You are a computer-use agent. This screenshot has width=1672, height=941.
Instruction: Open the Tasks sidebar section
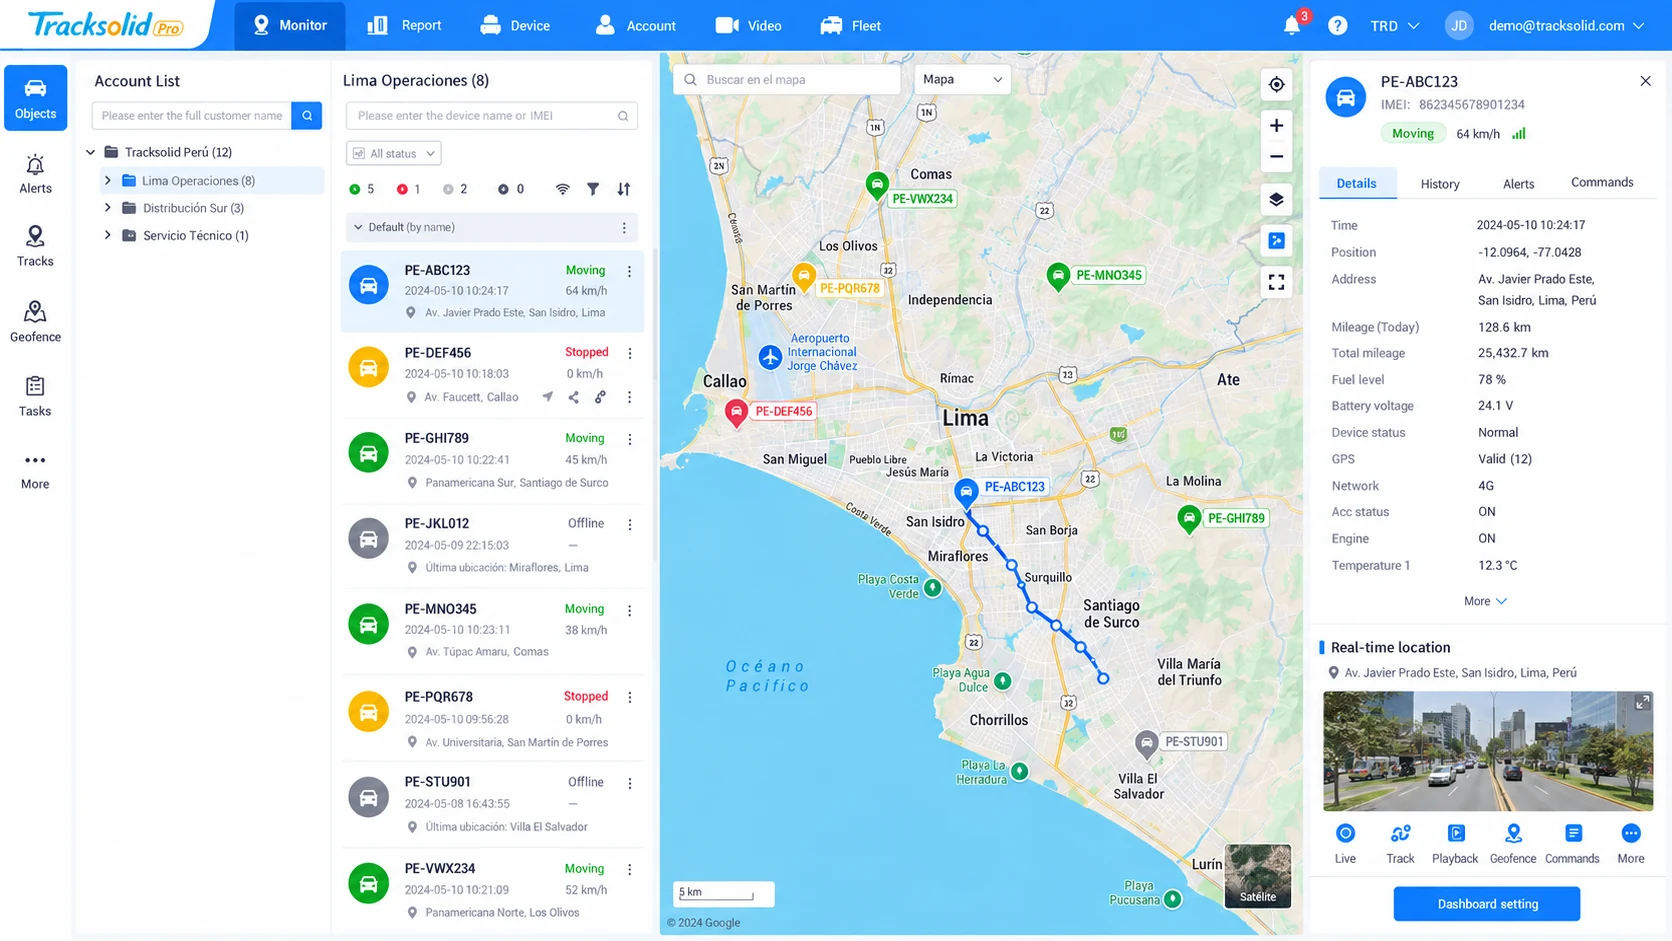pos(35,396)
